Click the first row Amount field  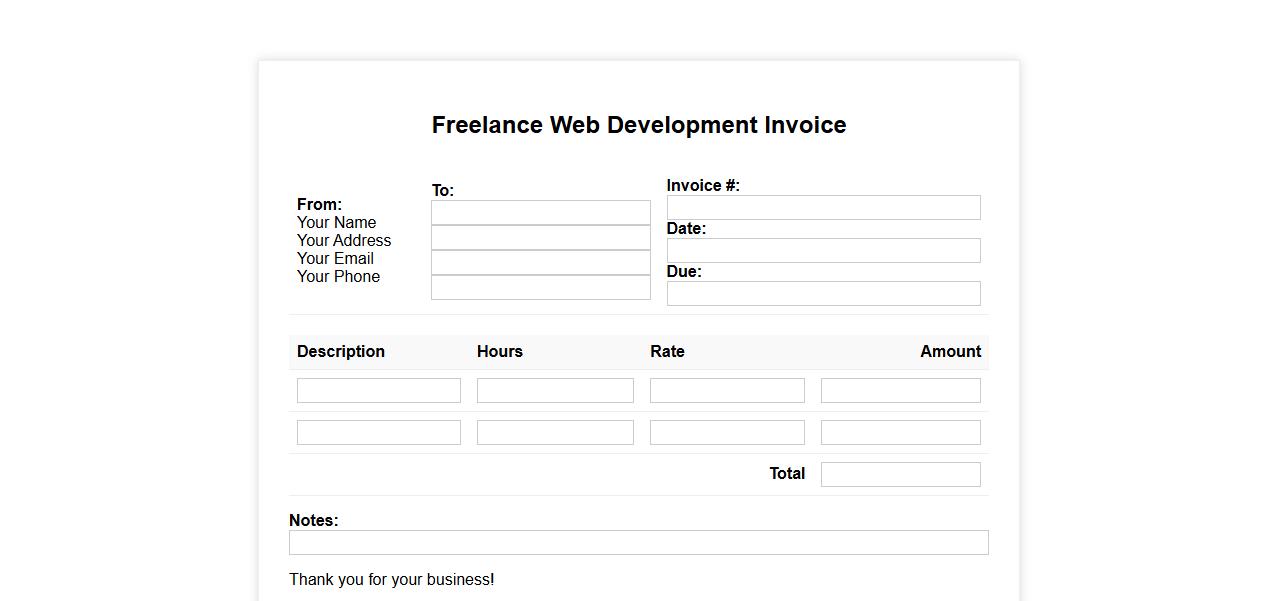point(900,390)
